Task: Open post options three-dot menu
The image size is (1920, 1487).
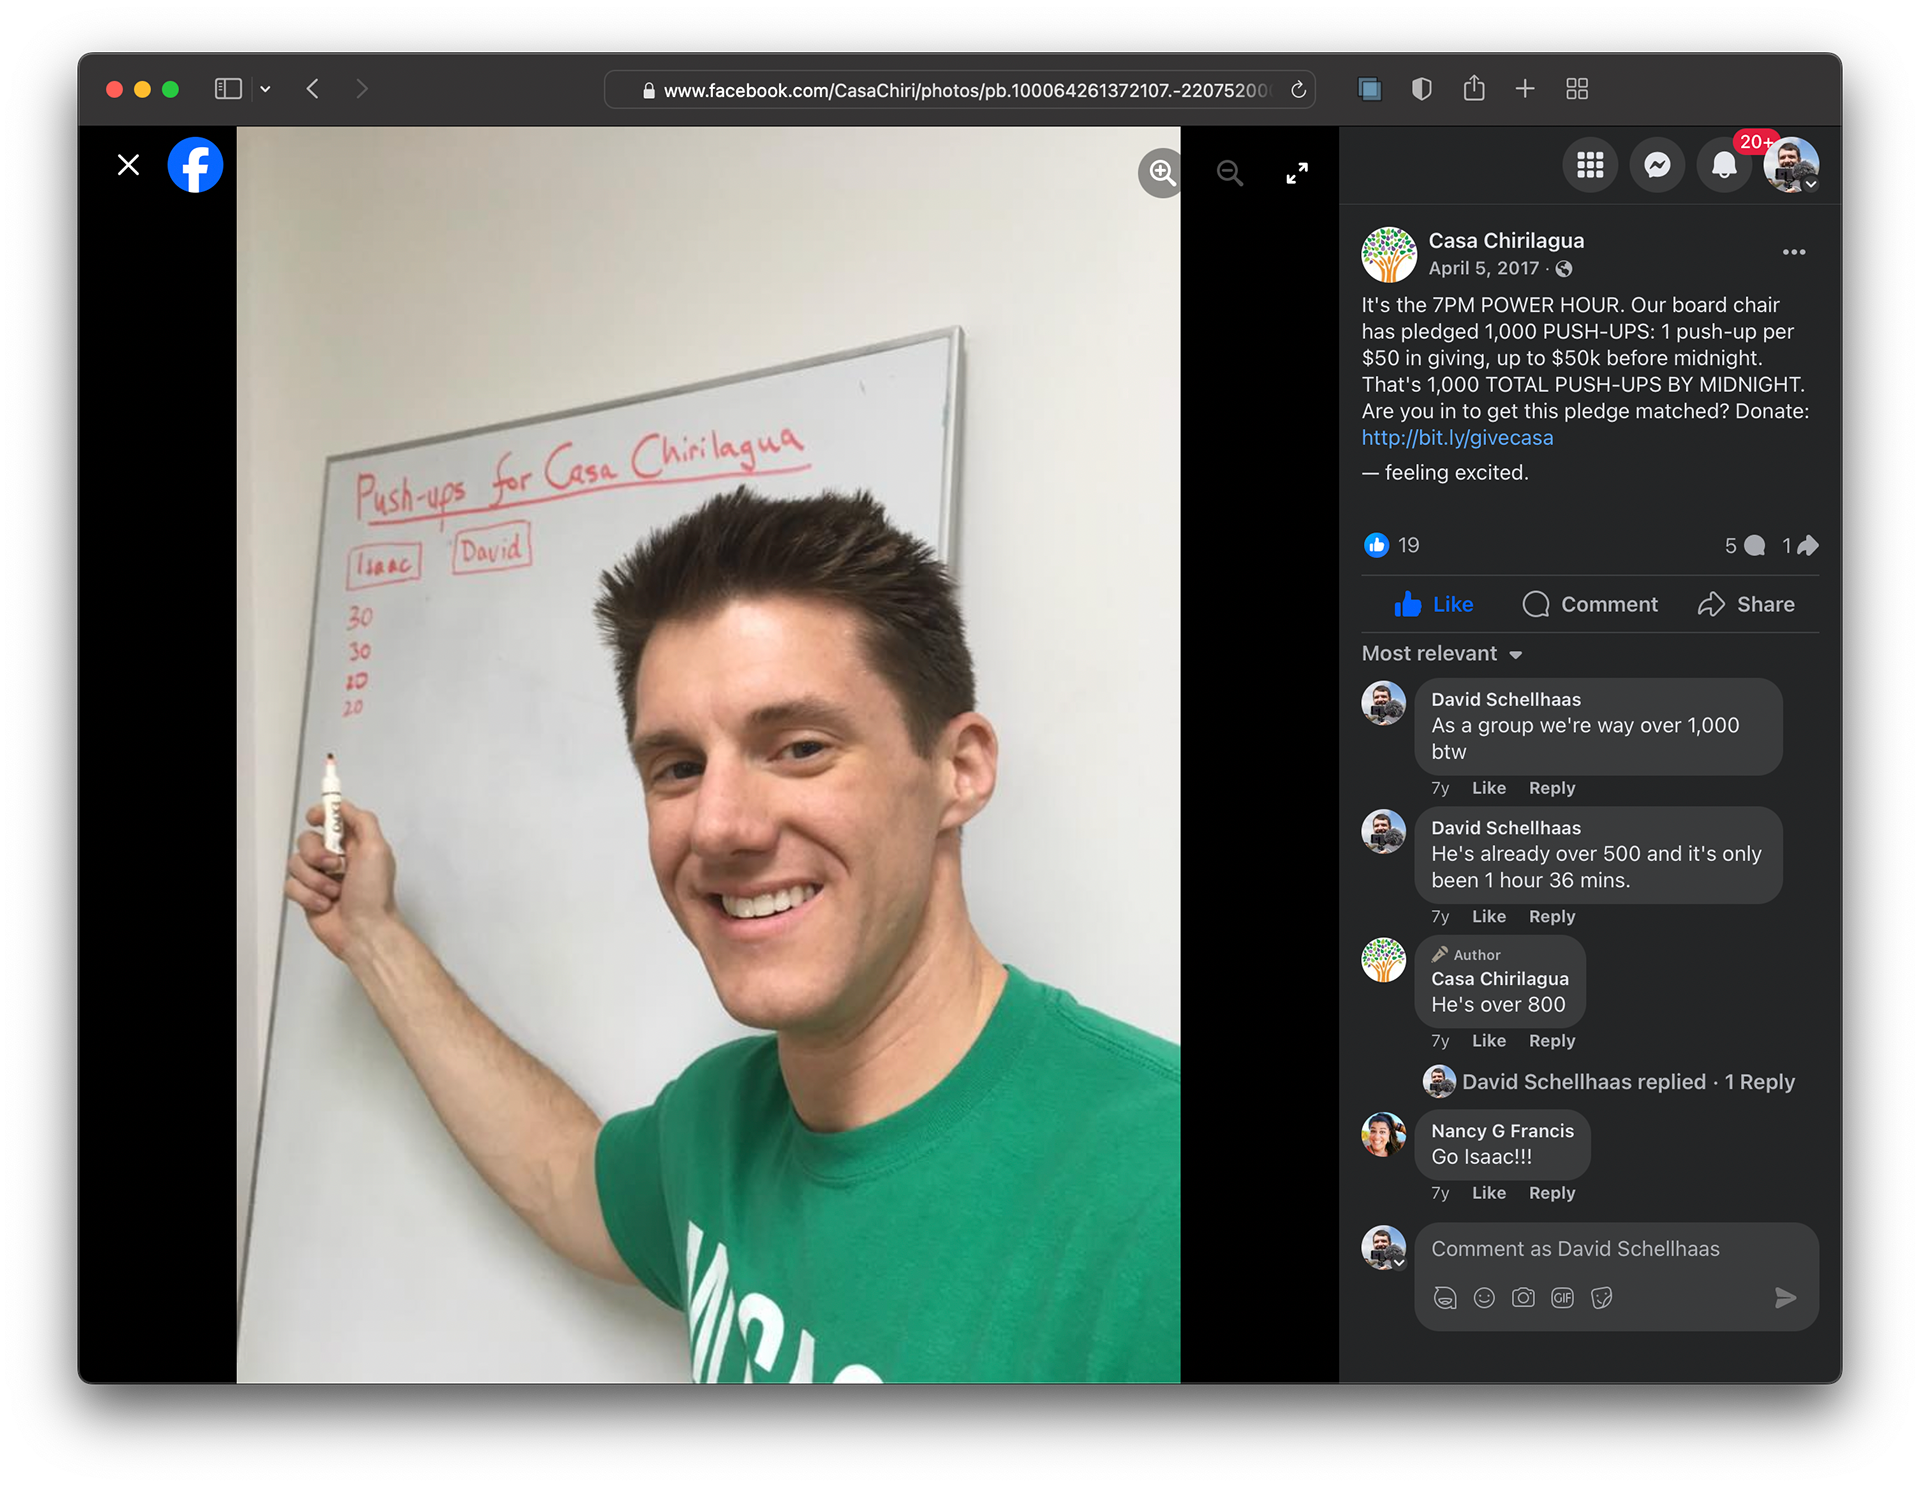Action: (1794, 252)
